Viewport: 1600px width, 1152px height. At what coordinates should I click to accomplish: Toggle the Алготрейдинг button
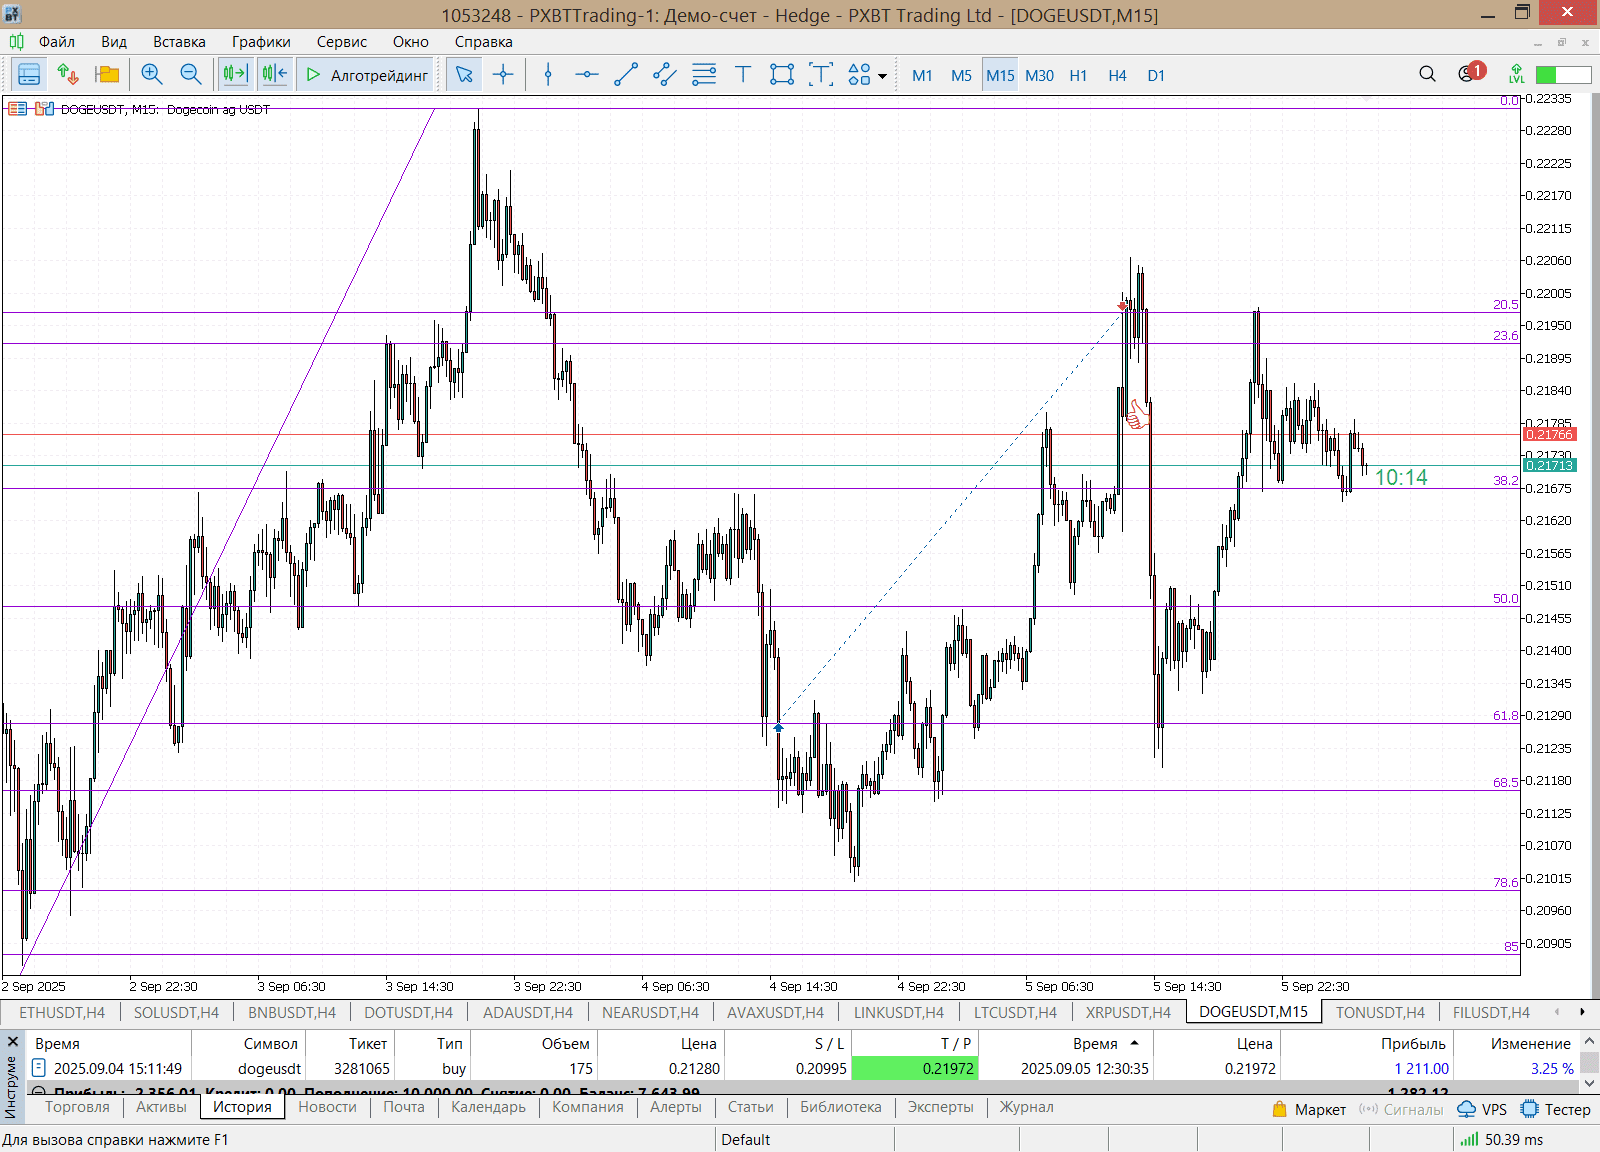[366, 75]
